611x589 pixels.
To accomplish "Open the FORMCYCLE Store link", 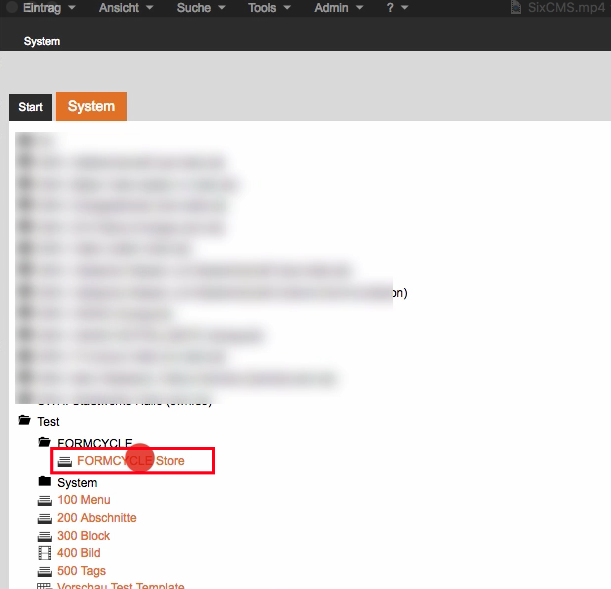I will [x=130, y=461].
